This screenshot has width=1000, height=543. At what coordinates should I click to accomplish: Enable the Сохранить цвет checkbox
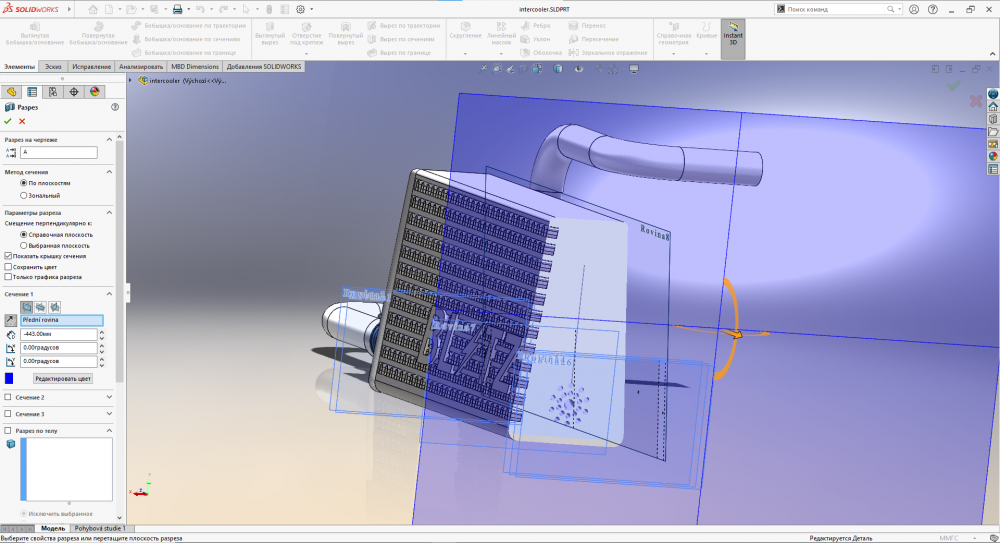(x=9, y=267)
